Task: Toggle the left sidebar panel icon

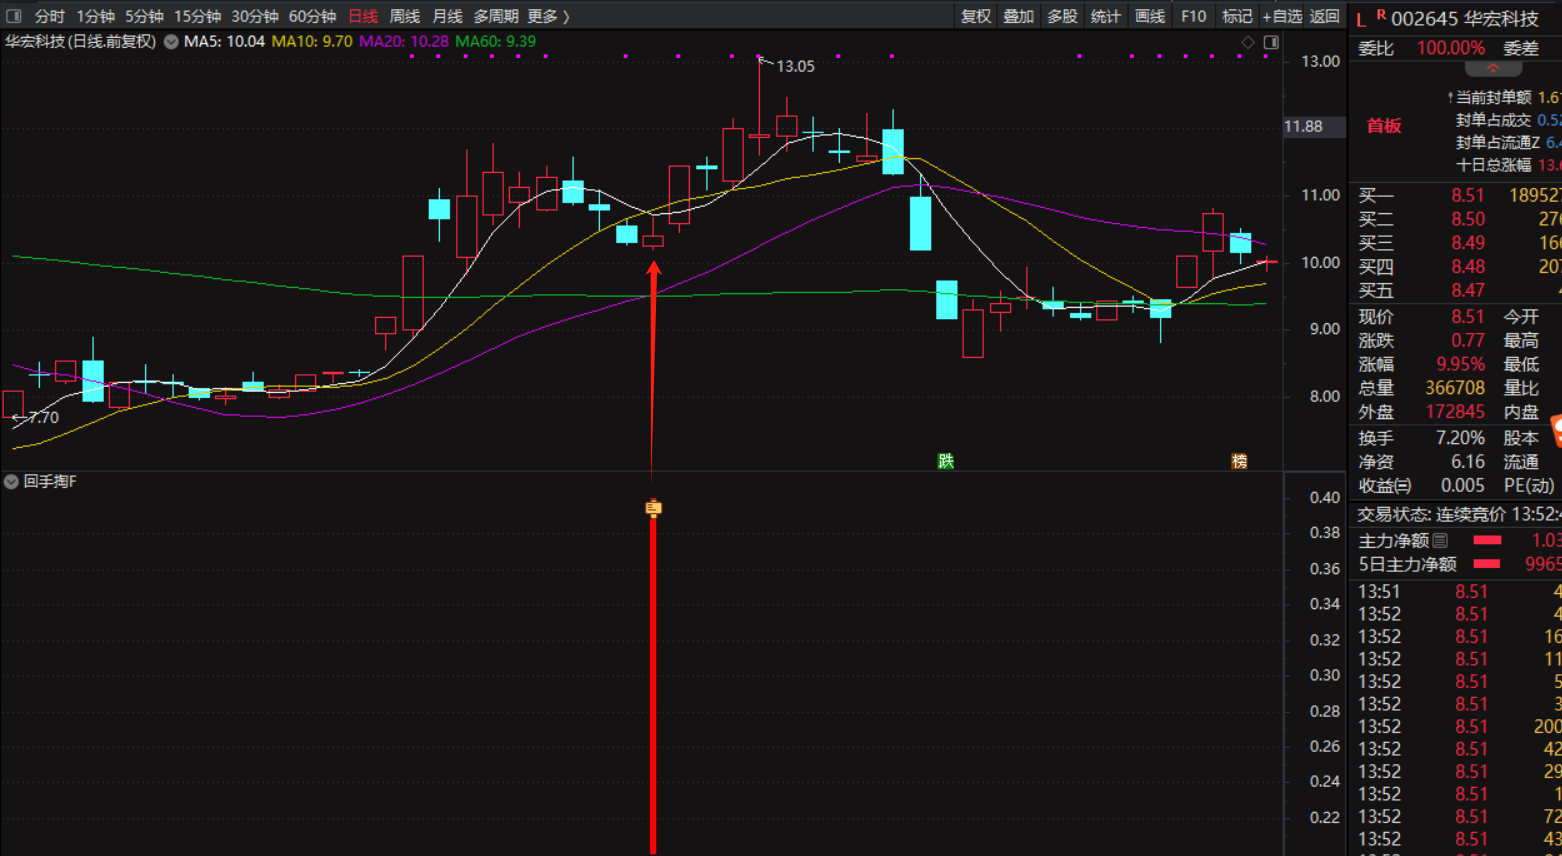Action: click(14, 16)
